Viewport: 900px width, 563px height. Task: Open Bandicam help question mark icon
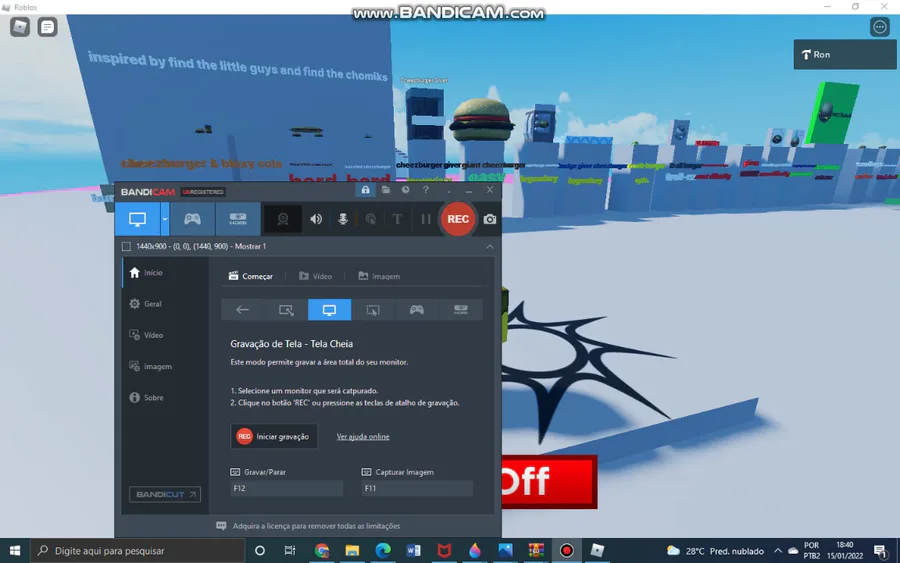pos(425,190)
